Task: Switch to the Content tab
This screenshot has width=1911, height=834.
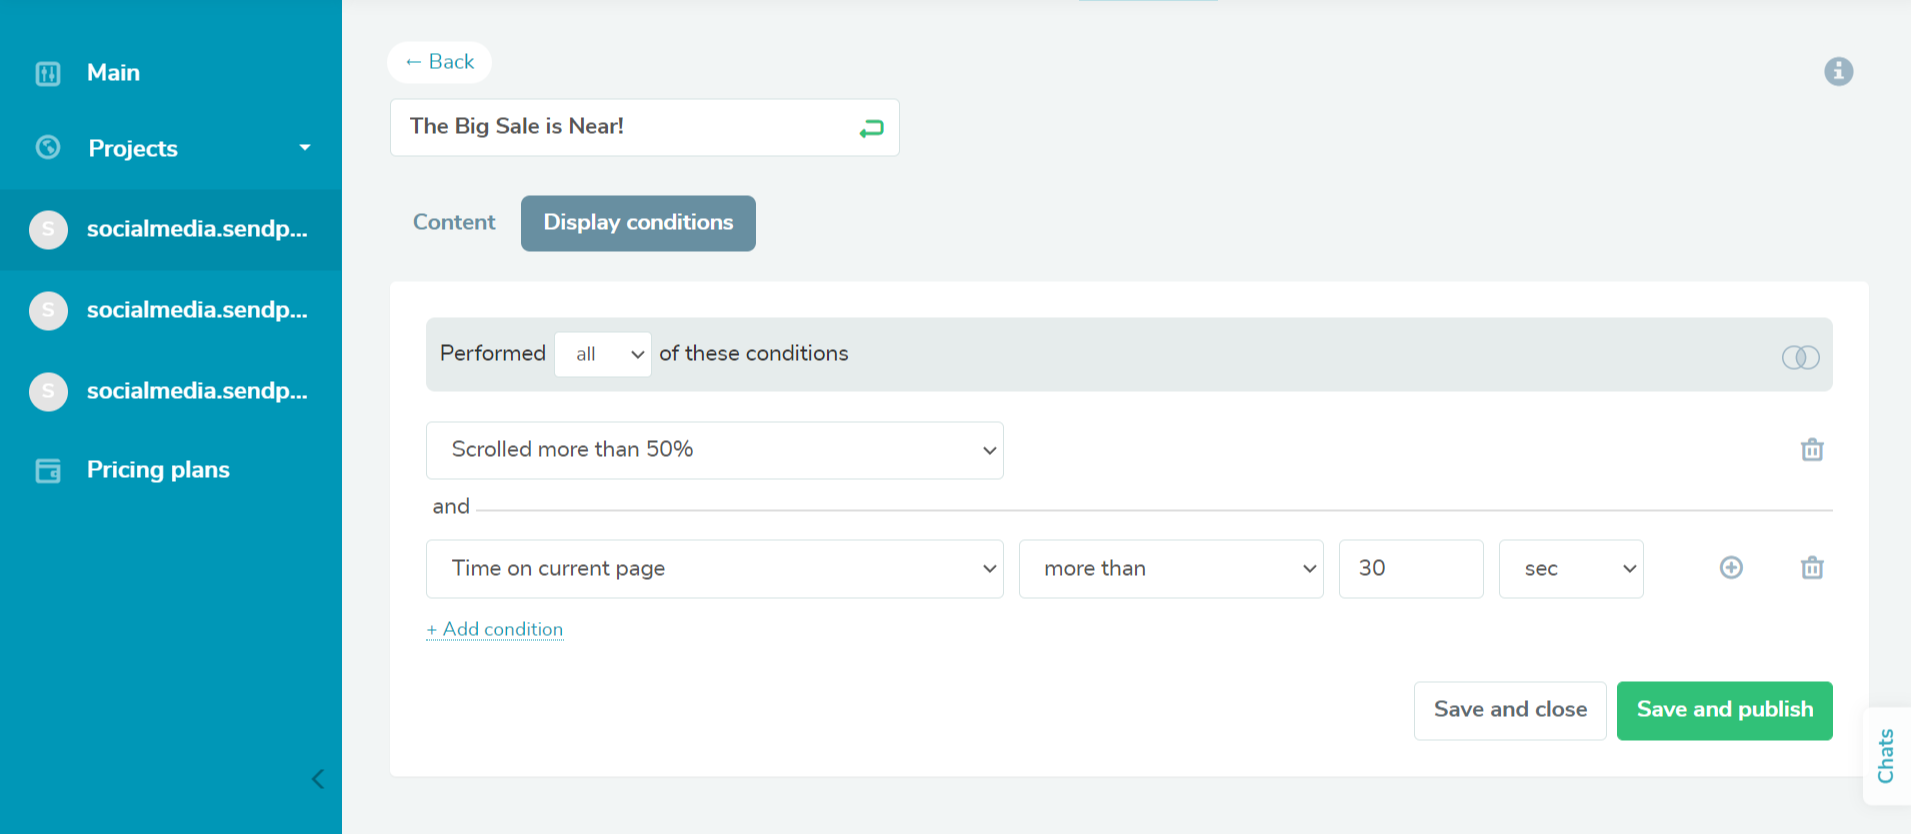Action: pyautogui.click(x=454, y=222)
